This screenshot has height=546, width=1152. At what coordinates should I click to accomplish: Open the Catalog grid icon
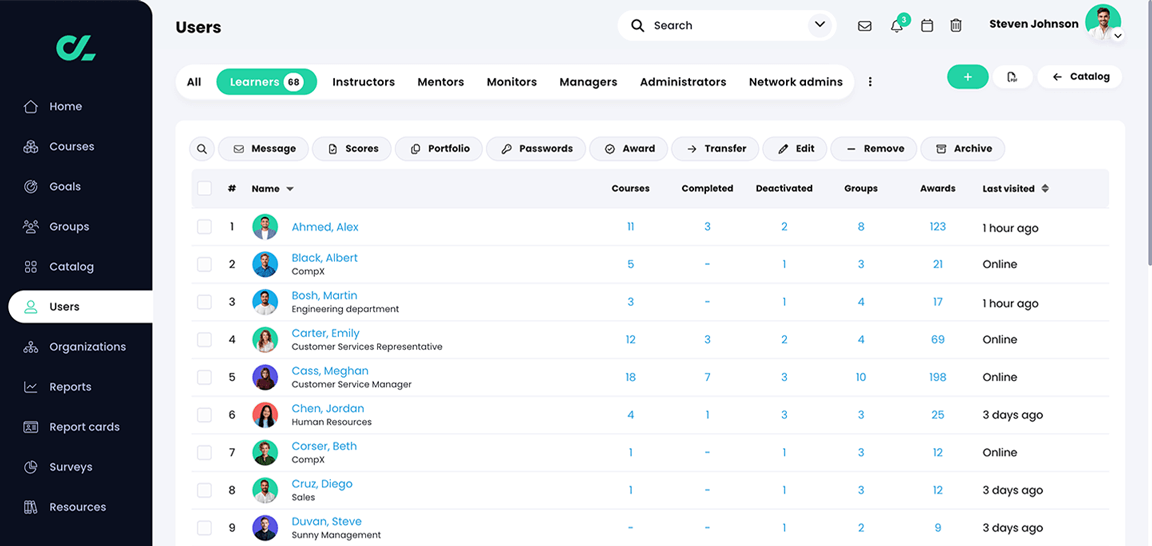click(30, 267)
